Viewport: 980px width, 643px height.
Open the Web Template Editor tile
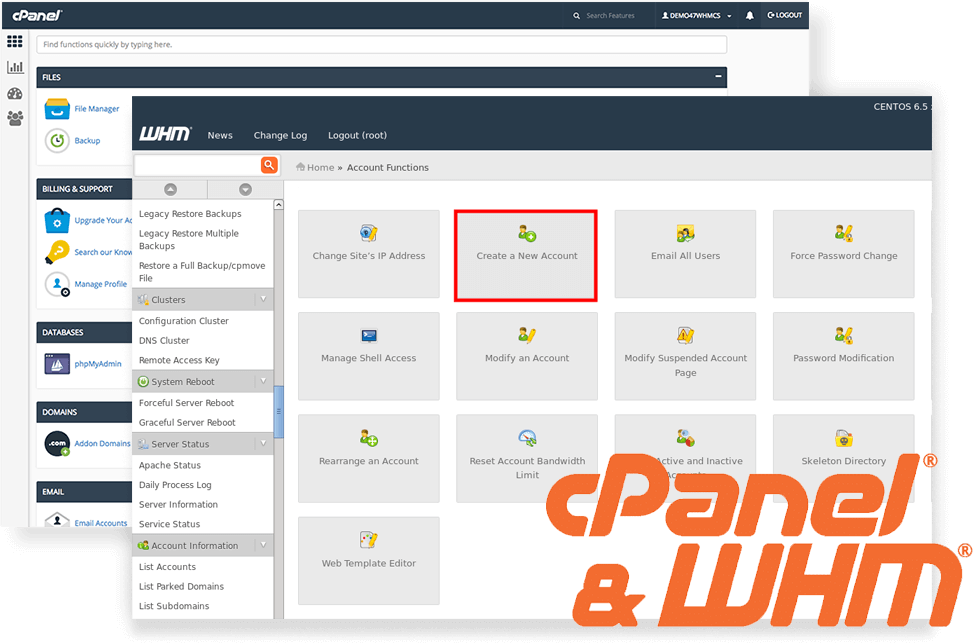coord(369,561)
